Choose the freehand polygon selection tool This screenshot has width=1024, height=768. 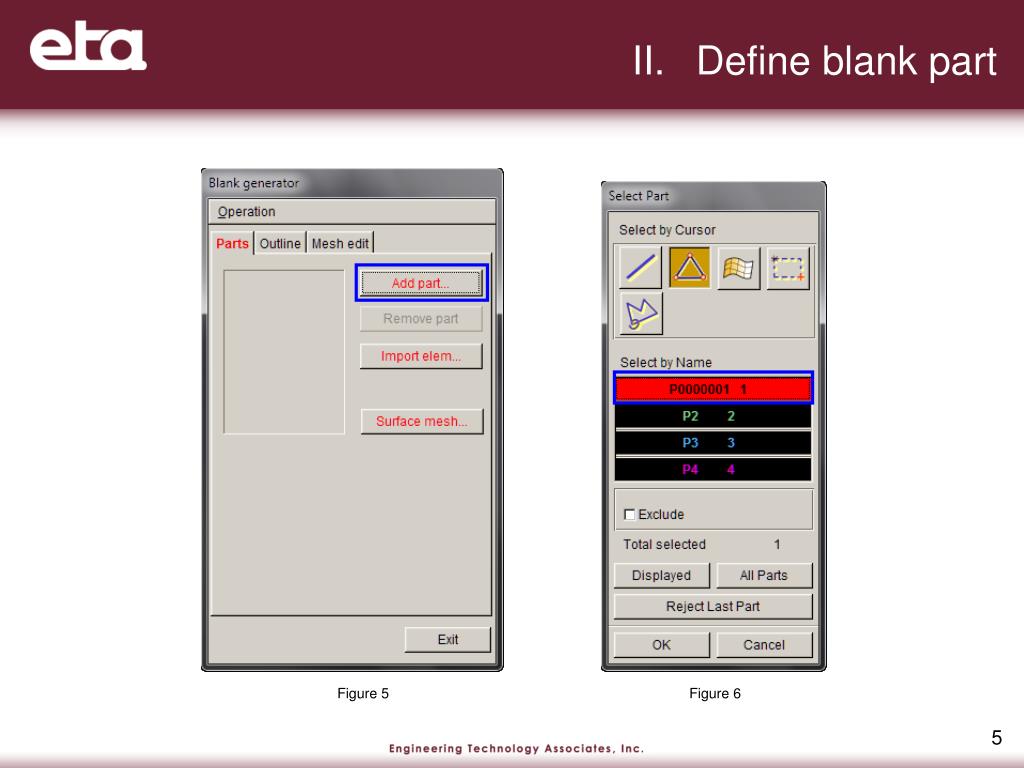click(x=641, y=313)
